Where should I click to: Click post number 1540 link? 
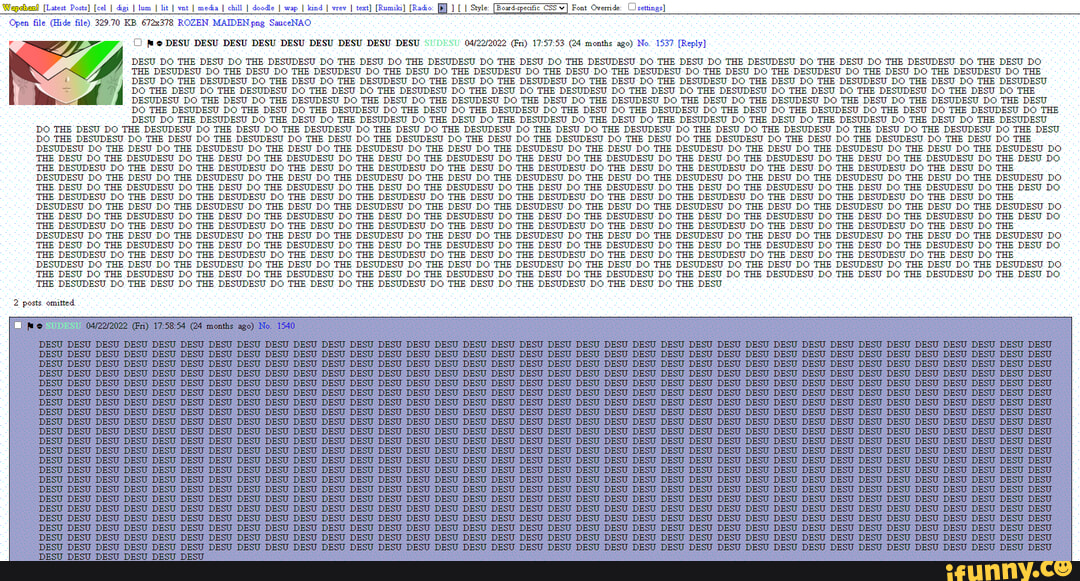coord(285,326)
